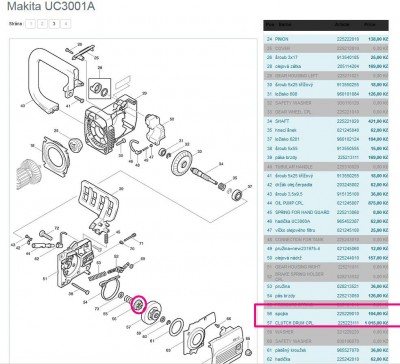The height and width of the screenshot is (364, 400).
Task: Click the circled clutch part in diagram
Action: [139, 304]
